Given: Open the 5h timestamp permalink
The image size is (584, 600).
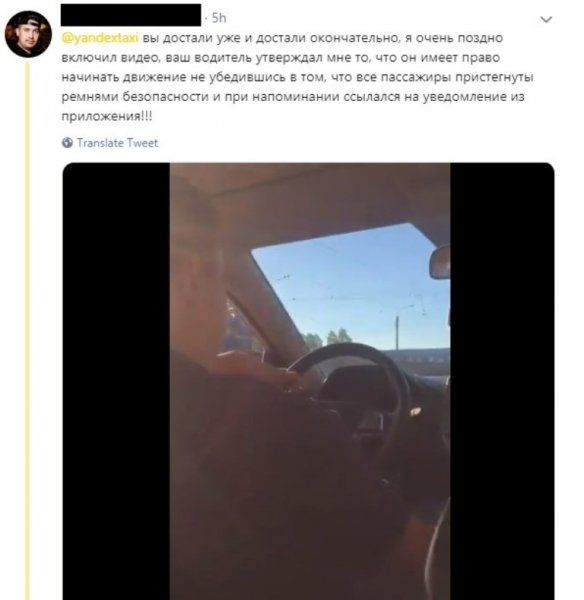Looking at the screenshot, I should [219, 18].
